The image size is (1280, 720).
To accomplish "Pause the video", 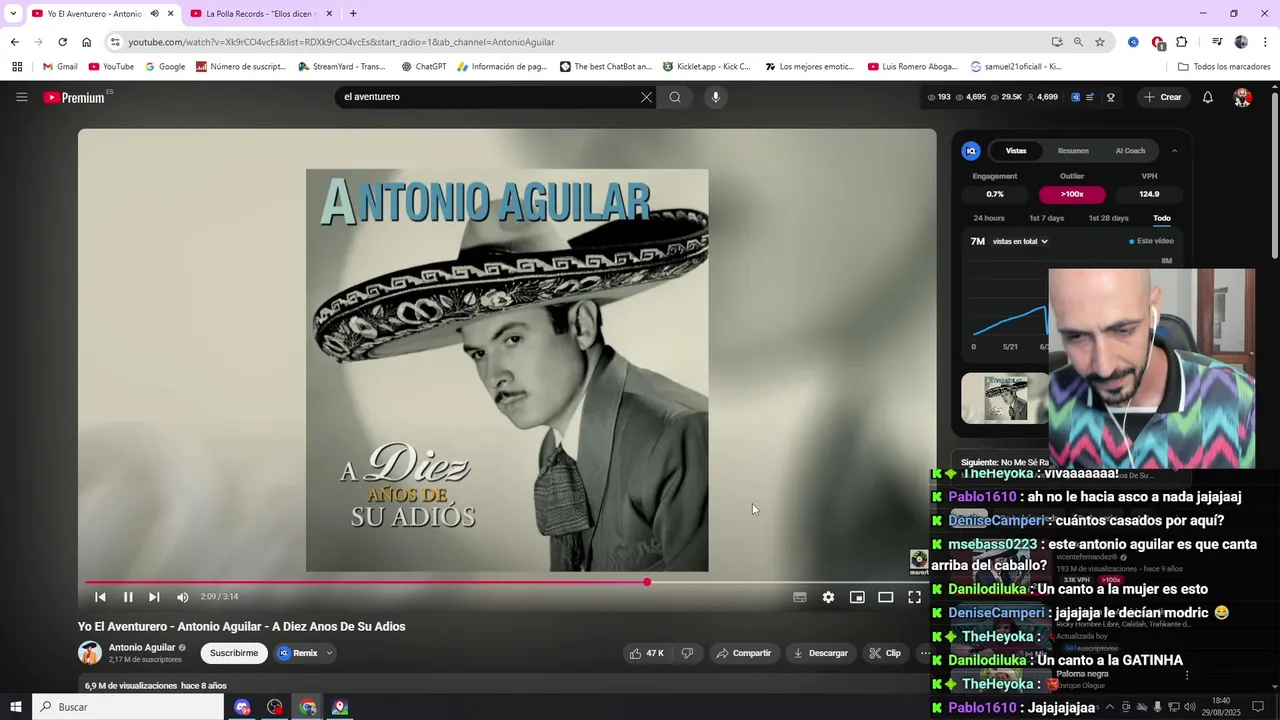I will (x=128, y=597).
